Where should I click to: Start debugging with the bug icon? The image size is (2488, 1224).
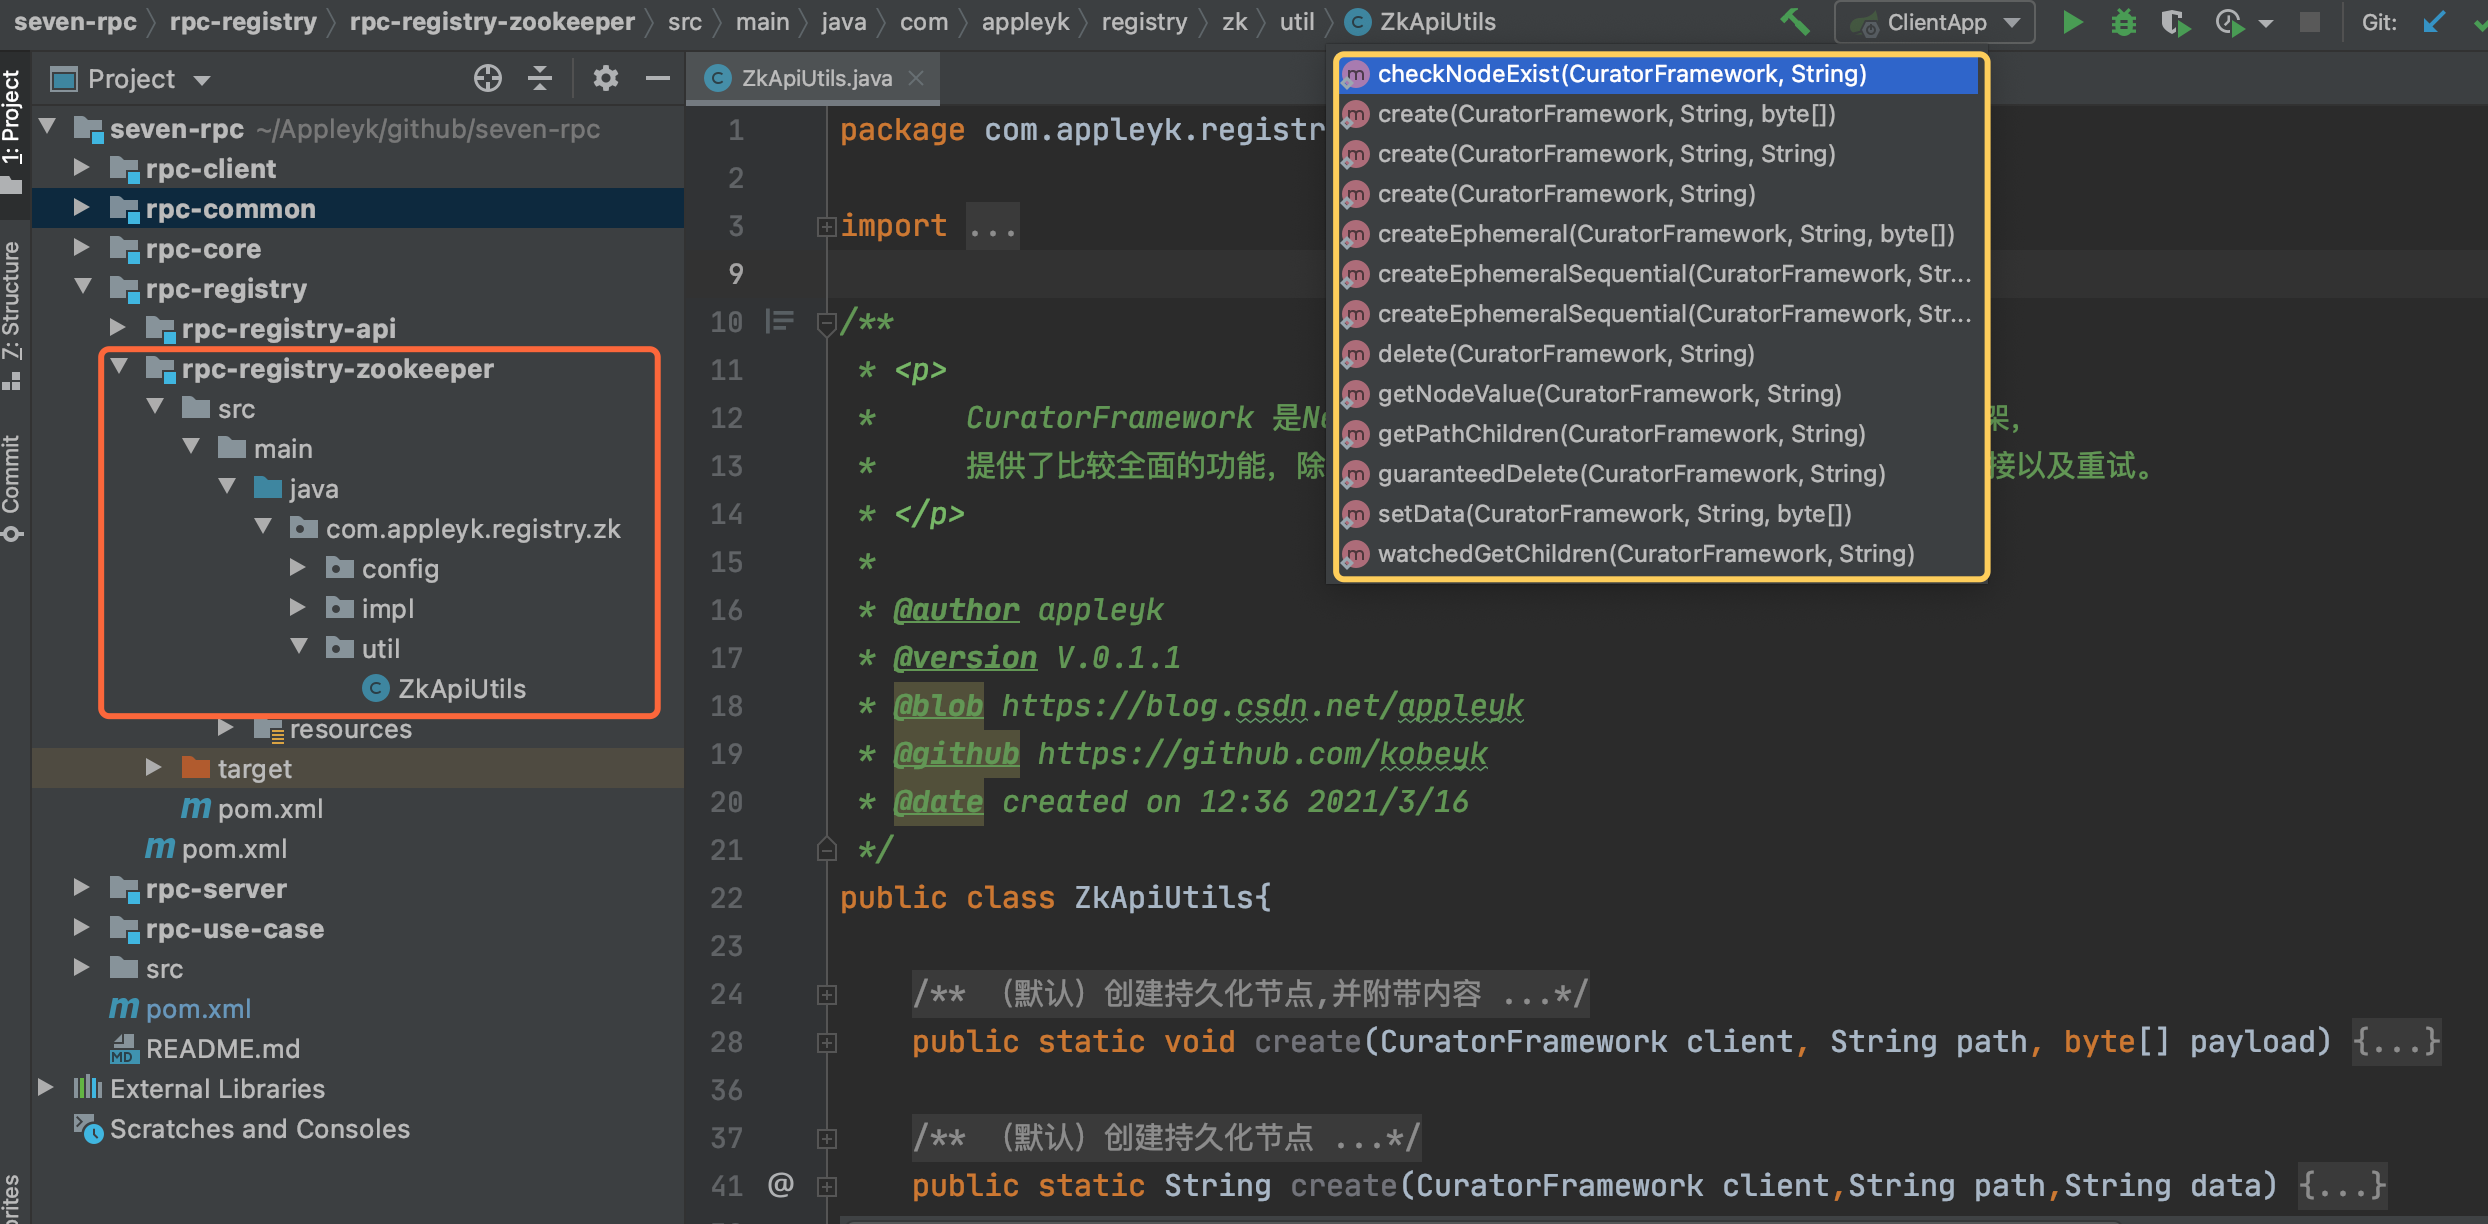[x=2123, y=22]
